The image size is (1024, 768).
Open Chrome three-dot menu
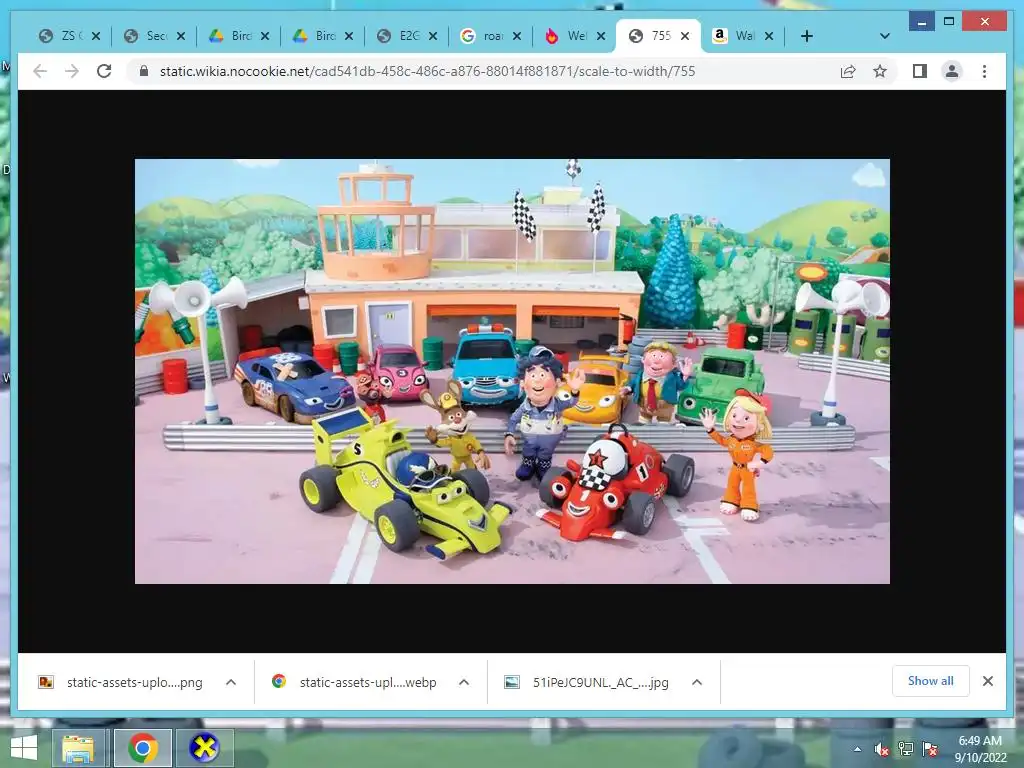point(984,71)
